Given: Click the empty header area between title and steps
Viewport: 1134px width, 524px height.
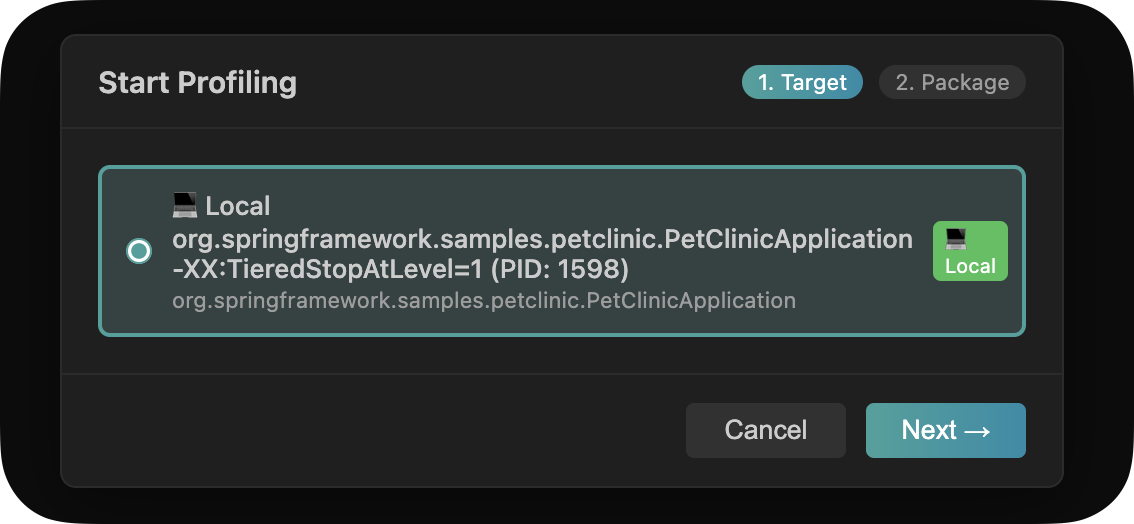Looking at the screenshot, I should click(520, 82).
